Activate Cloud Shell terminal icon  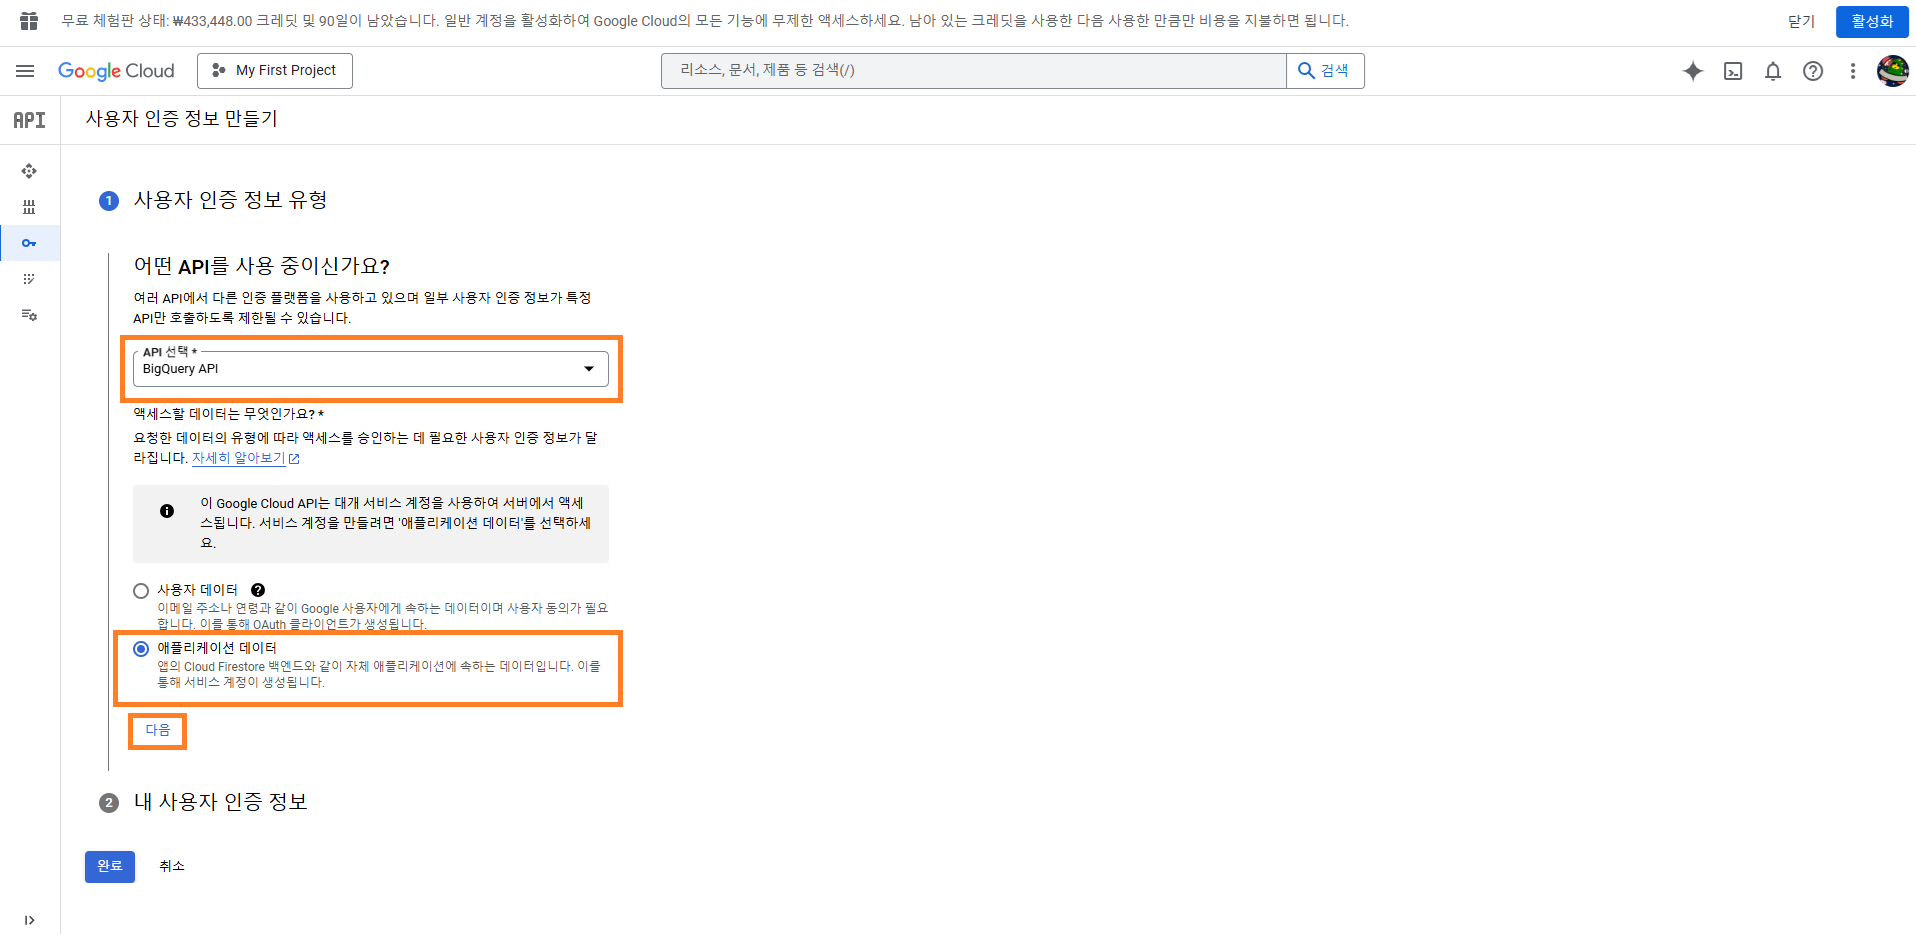1733,71
